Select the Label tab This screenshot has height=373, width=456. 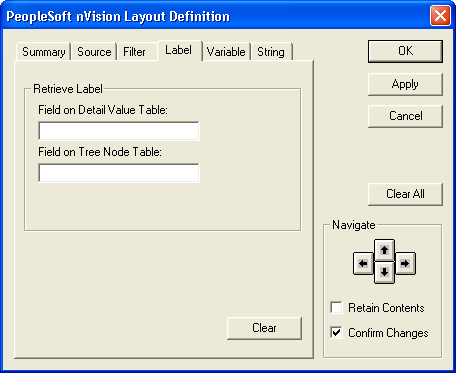tap(179, 50)
